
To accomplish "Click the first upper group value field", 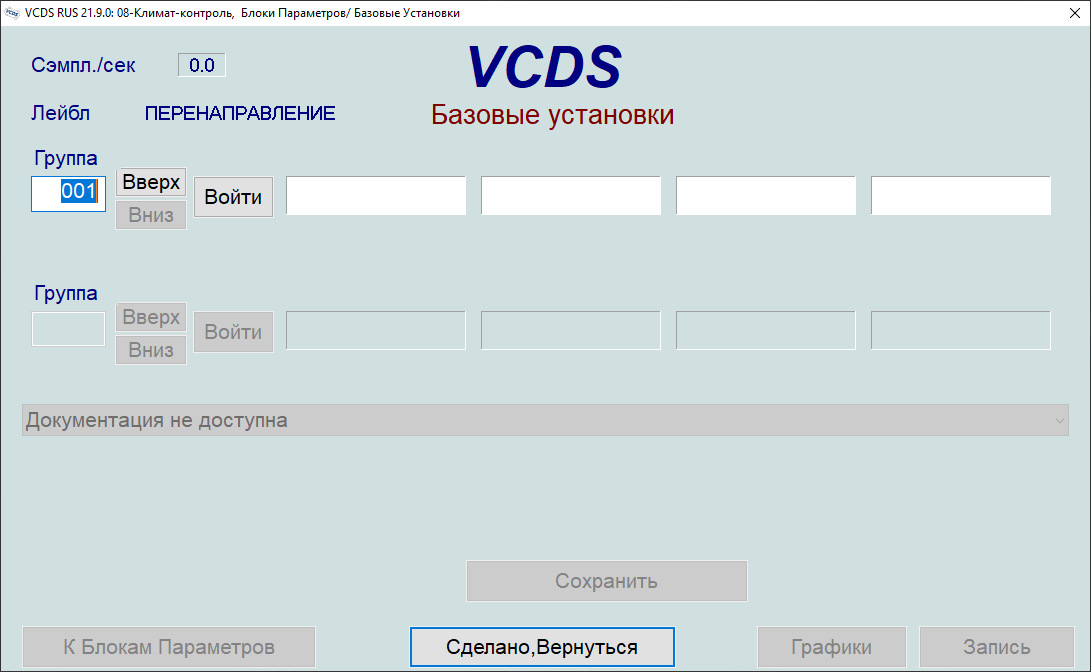I will tap(376, 195).
